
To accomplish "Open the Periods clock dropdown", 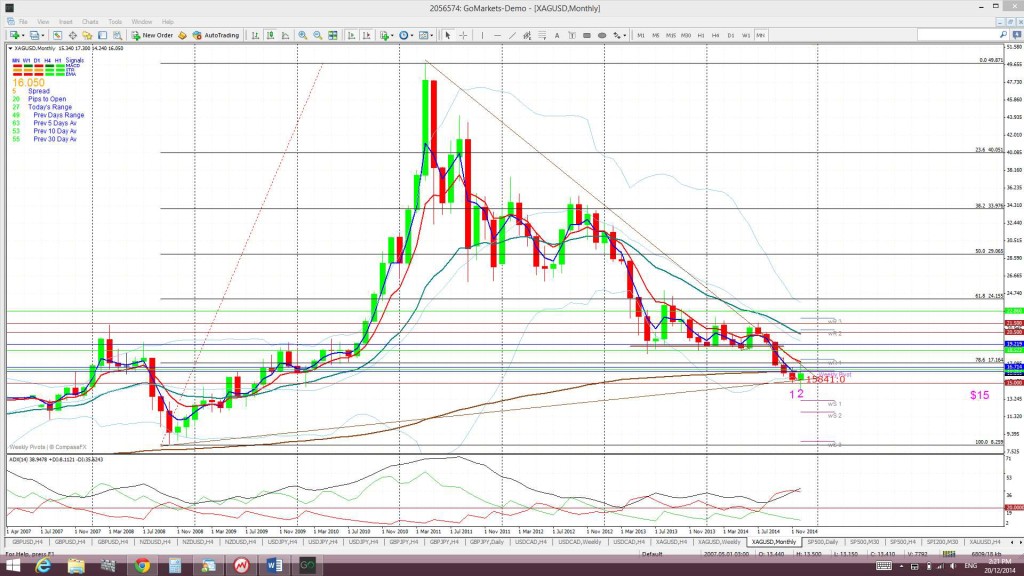I will pyautogui.click(x=406, y=35).
